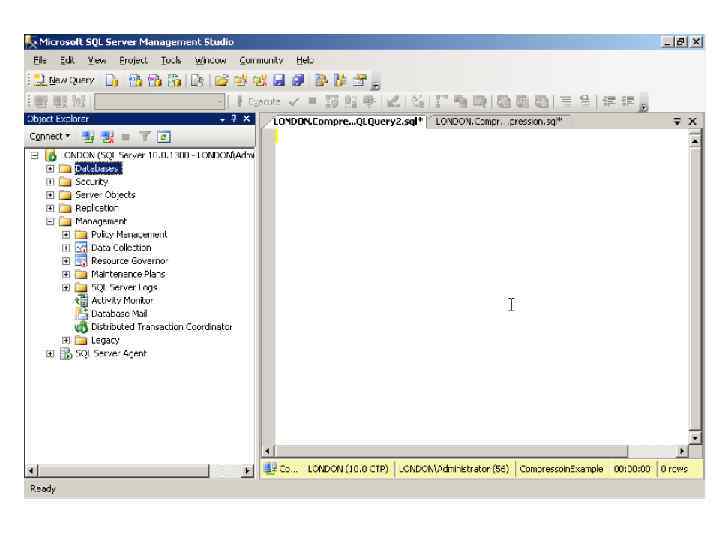This screenshot has width=720, height=540.
Task: Click inside the blank query editor area
Action: click(x=481, y=287)
